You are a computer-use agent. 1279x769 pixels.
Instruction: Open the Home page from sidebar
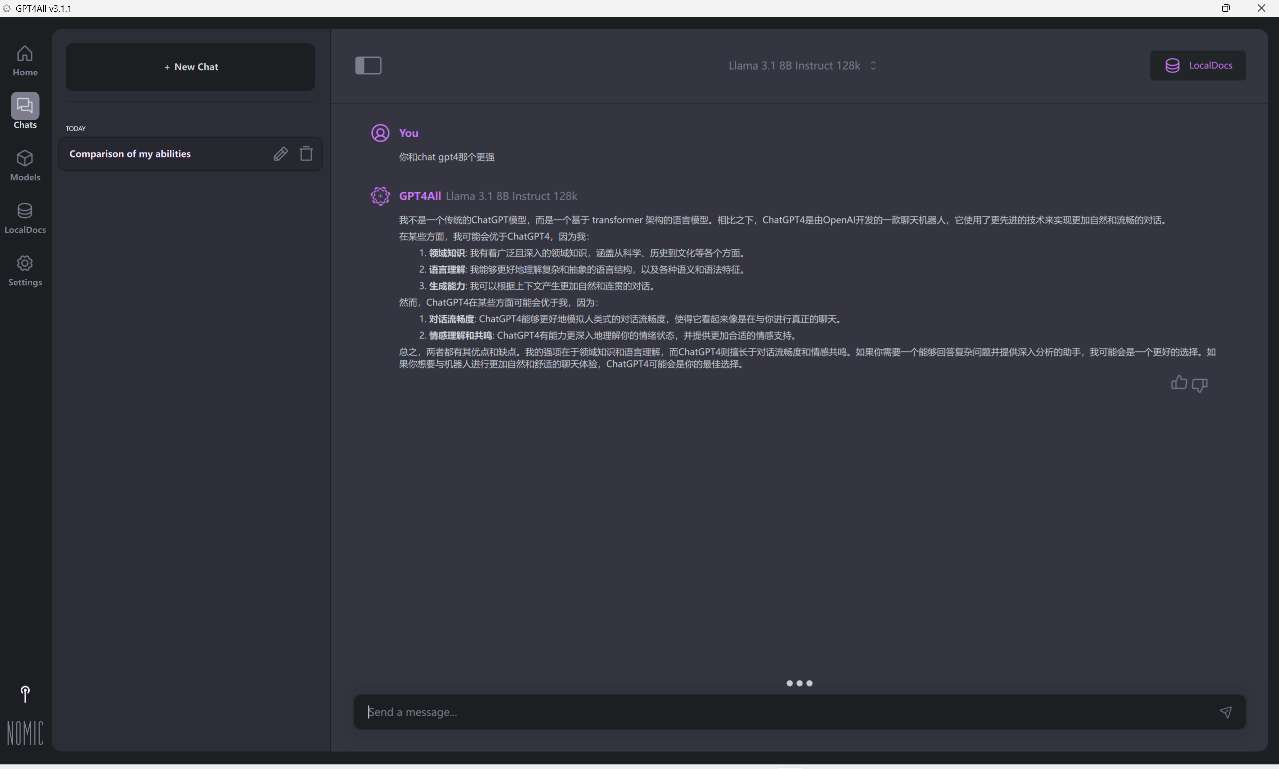point(25,60)
